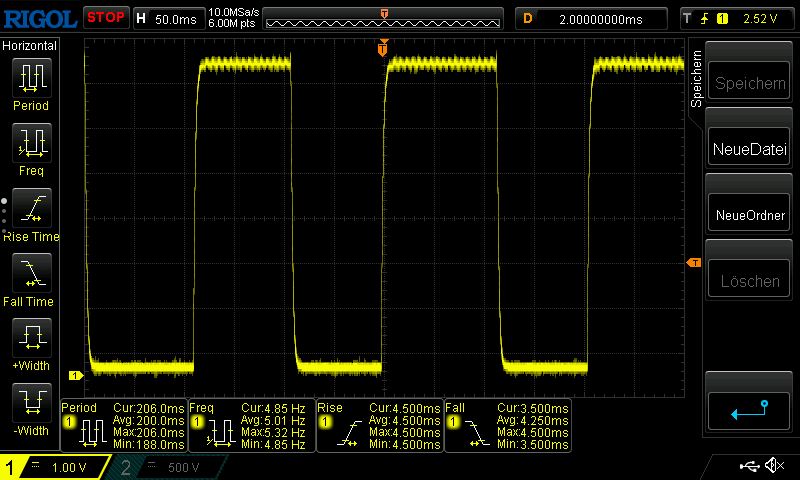This screenshot has width=800, height=480.
Task: Select the Freq measurement icon
Action: [x=30, y=144]
